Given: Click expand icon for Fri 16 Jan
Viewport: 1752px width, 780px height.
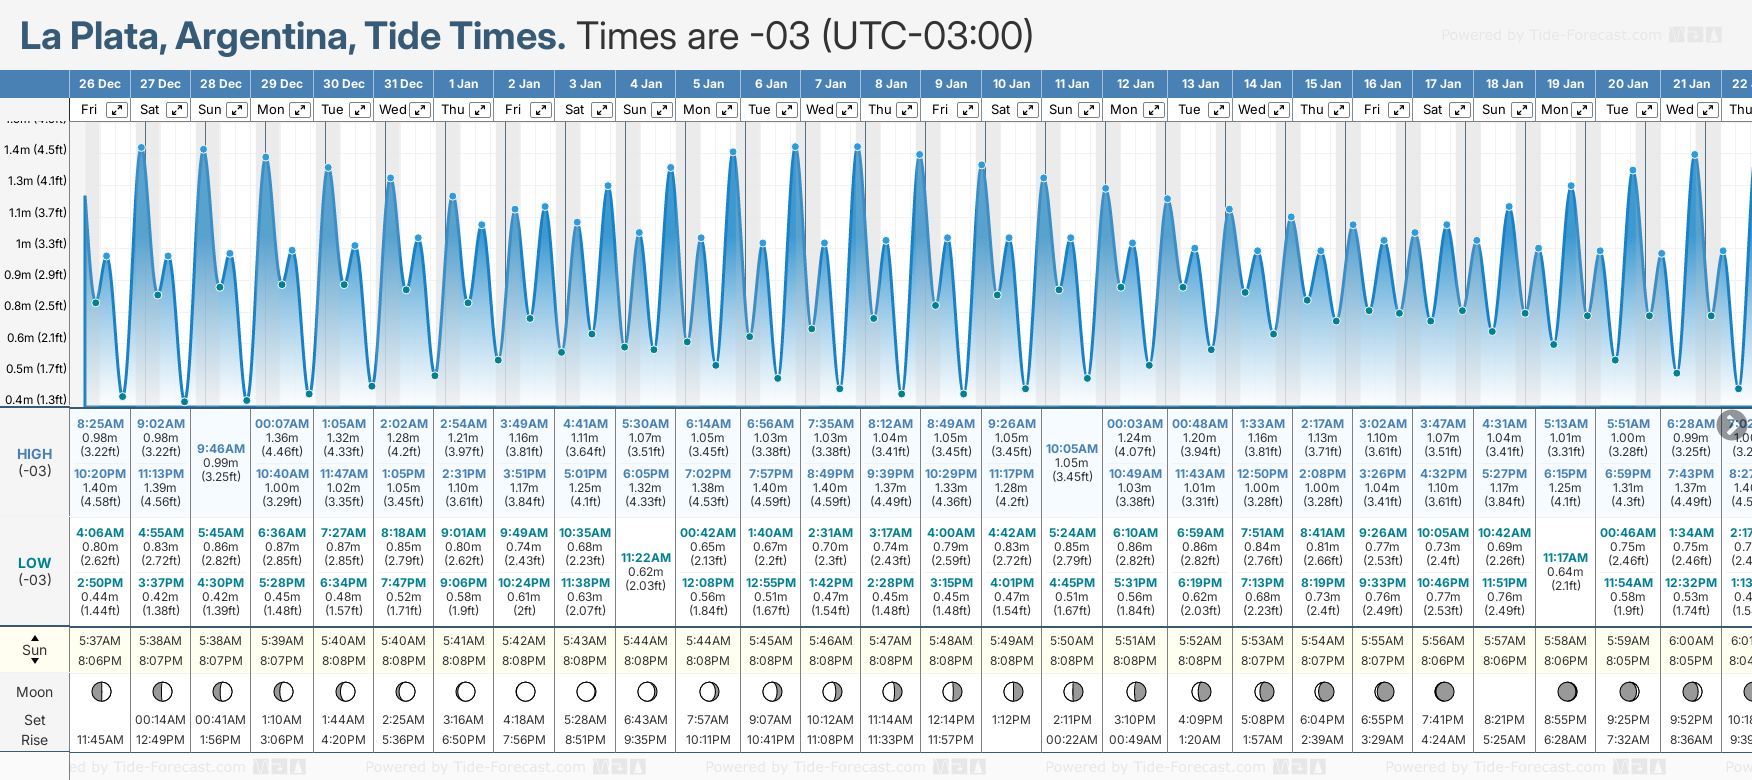Looking at the screenshot, I should click(x=1399, y=110).
